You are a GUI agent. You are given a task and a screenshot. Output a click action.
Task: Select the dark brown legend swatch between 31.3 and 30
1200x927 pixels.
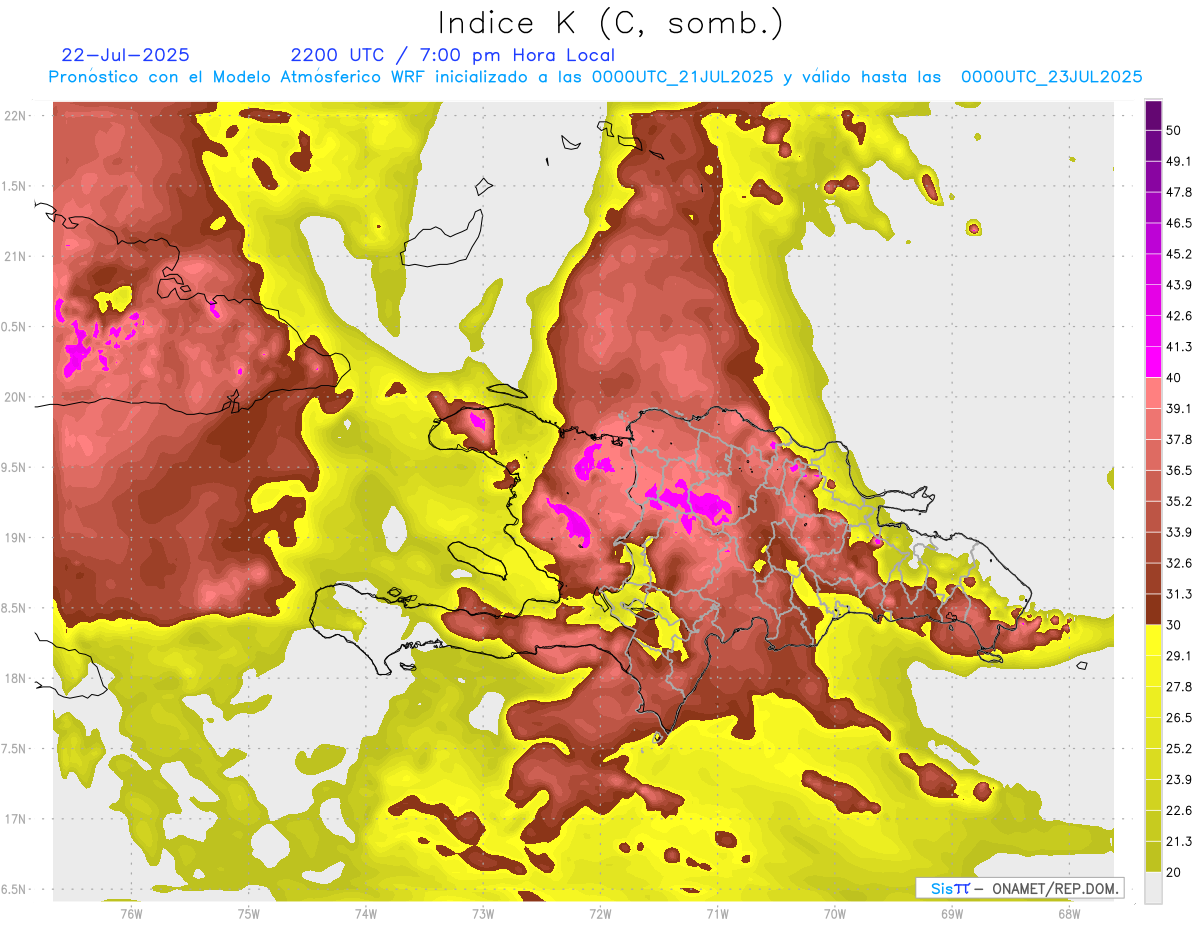[1154, 609]
